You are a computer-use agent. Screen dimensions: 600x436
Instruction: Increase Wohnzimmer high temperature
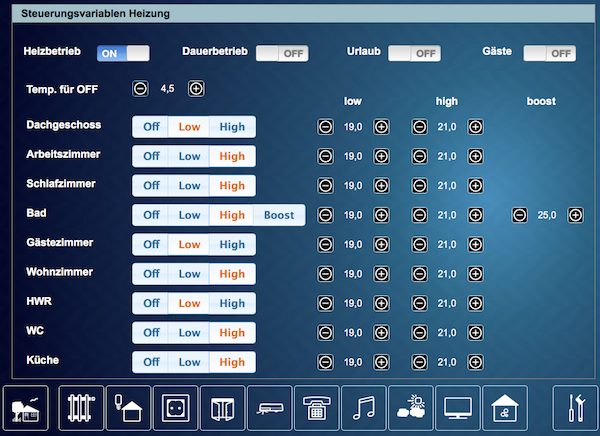click(x=475, y=274)
